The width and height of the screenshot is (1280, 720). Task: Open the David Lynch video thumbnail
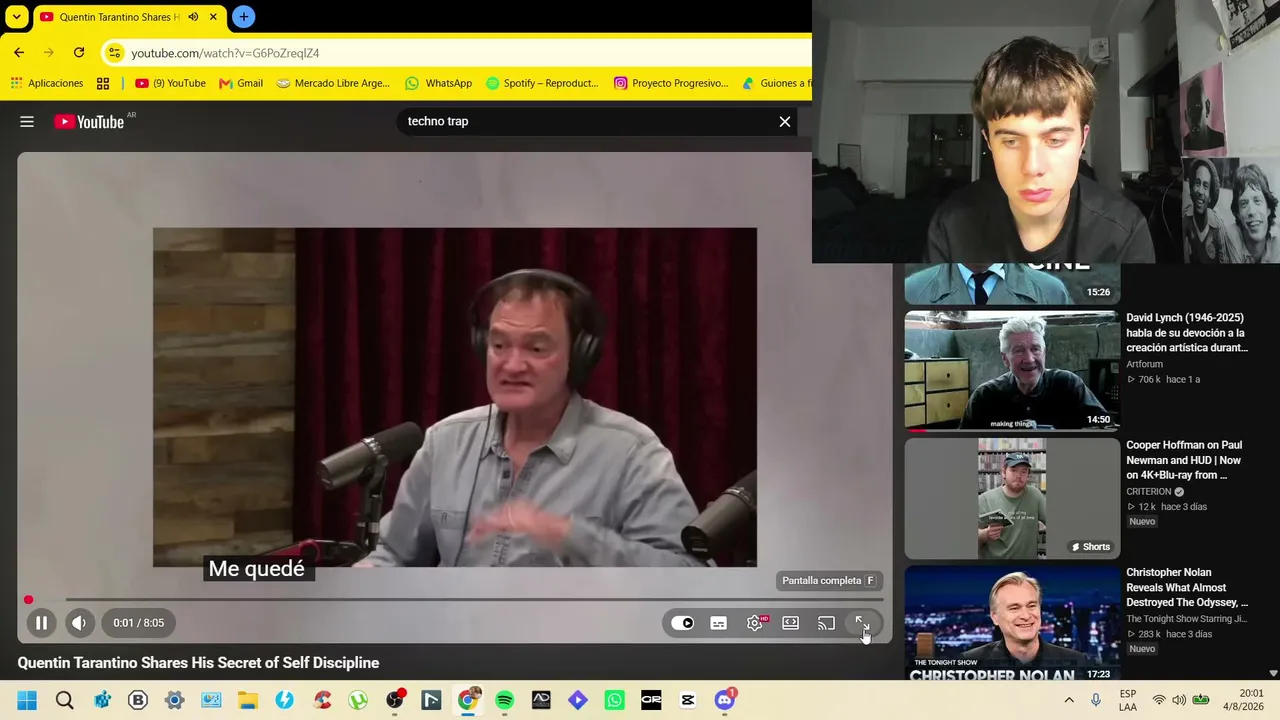(1012, 370)
